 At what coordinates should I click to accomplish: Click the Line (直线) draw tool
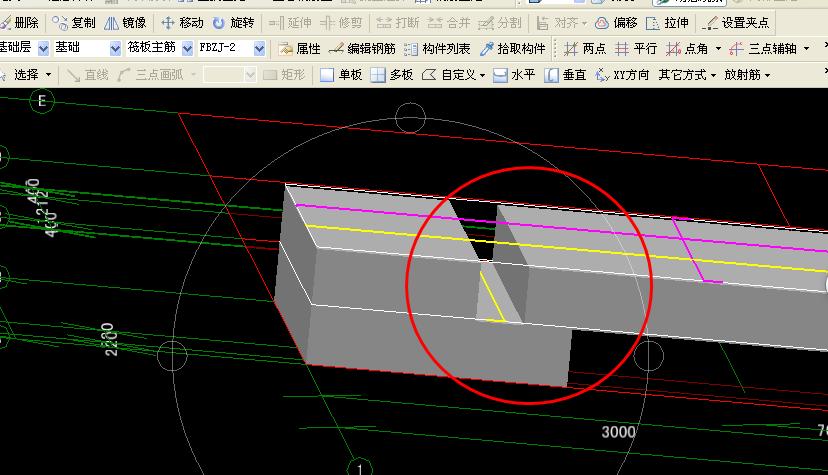point(88,74)
